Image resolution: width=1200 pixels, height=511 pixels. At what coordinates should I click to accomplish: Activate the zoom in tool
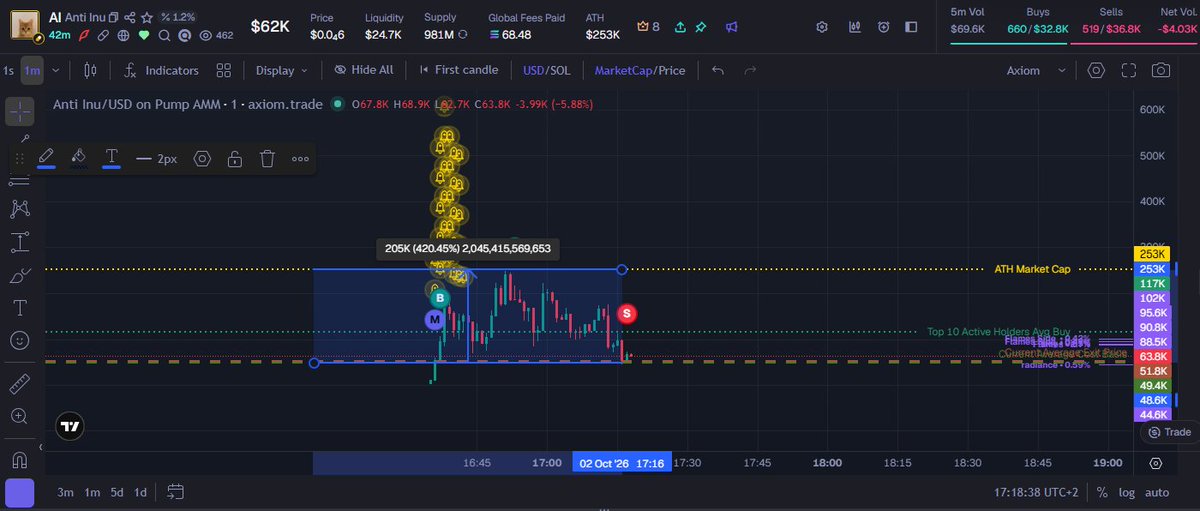pos(20,416)
